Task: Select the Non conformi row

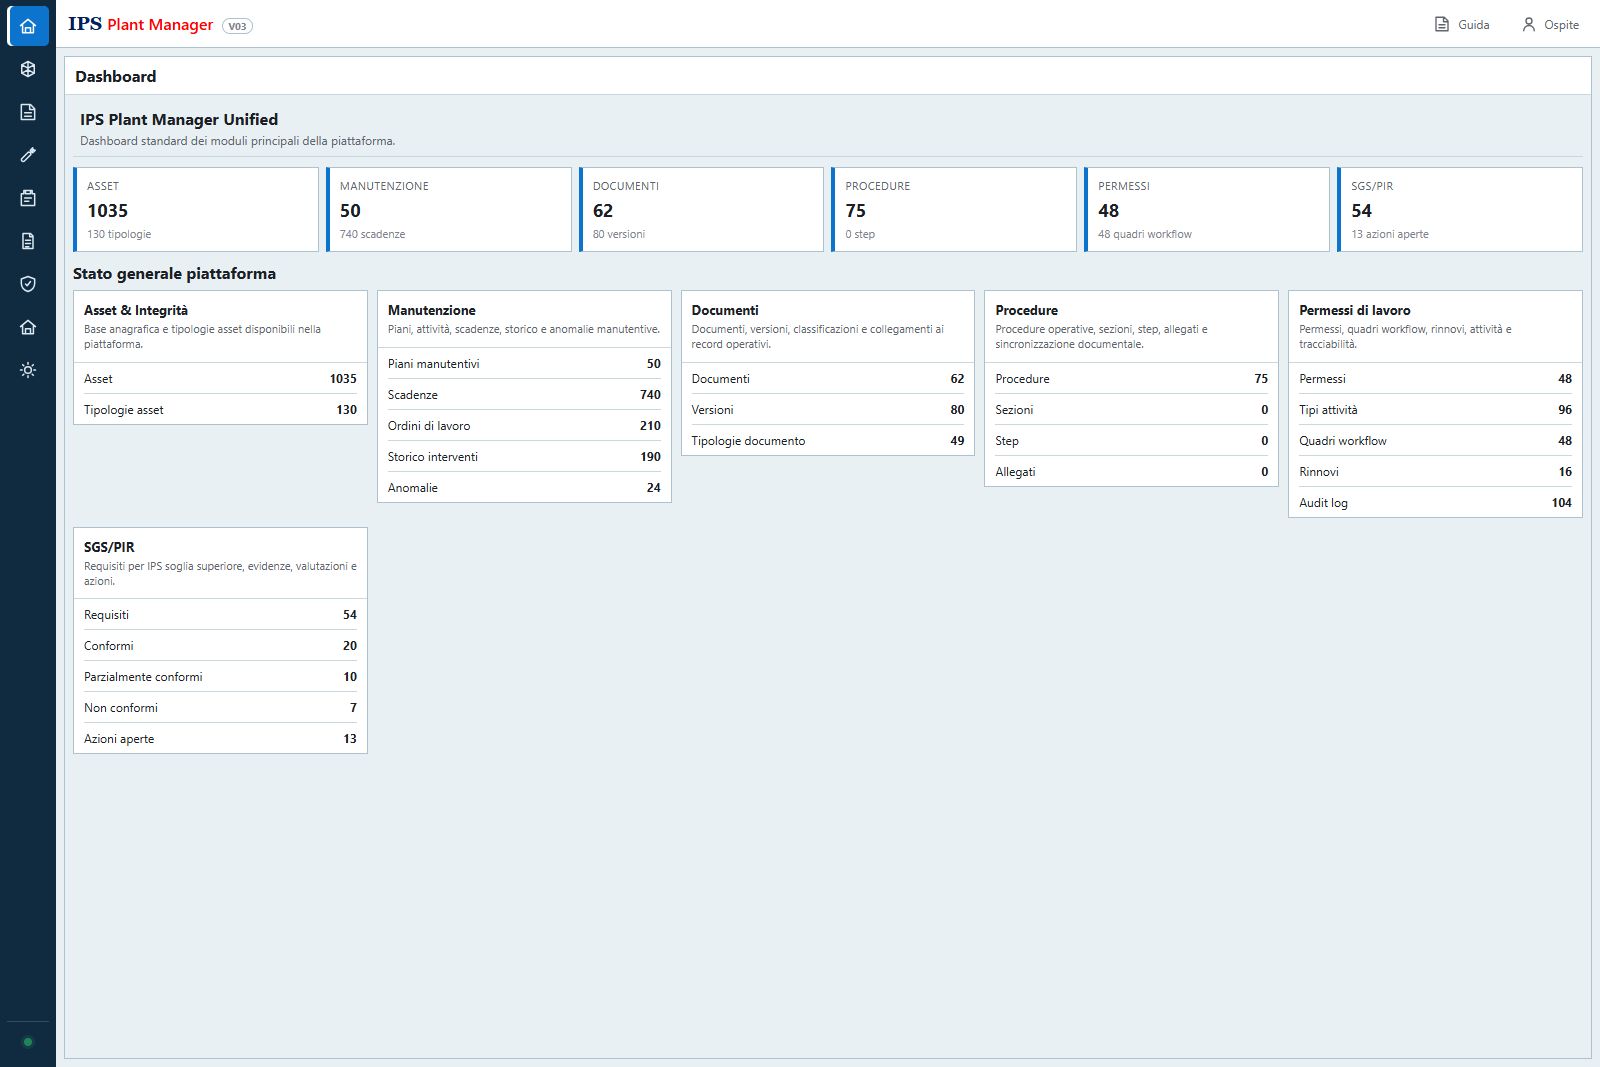Action: 220,708
